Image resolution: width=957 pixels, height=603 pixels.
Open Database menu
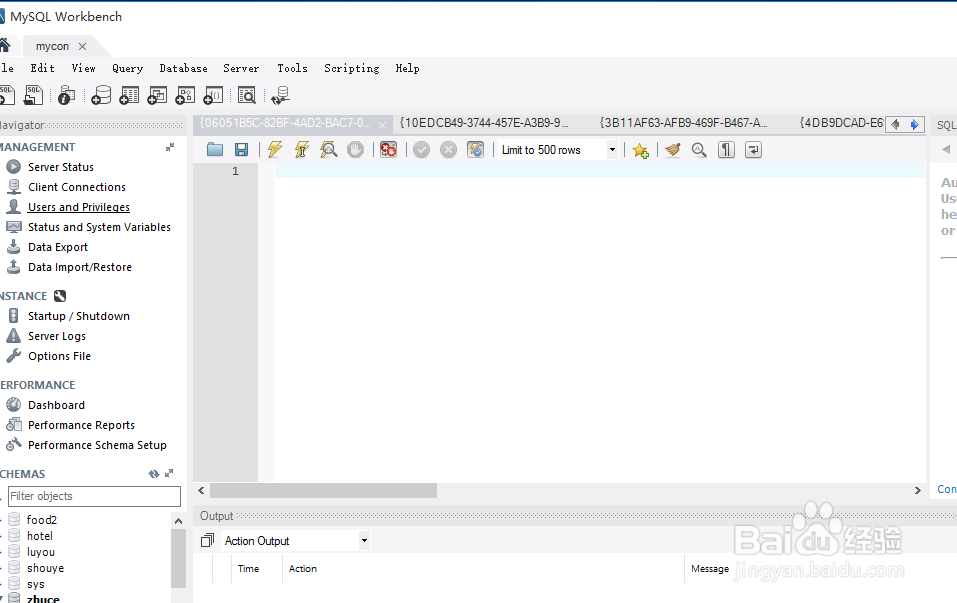pos(183,68)
